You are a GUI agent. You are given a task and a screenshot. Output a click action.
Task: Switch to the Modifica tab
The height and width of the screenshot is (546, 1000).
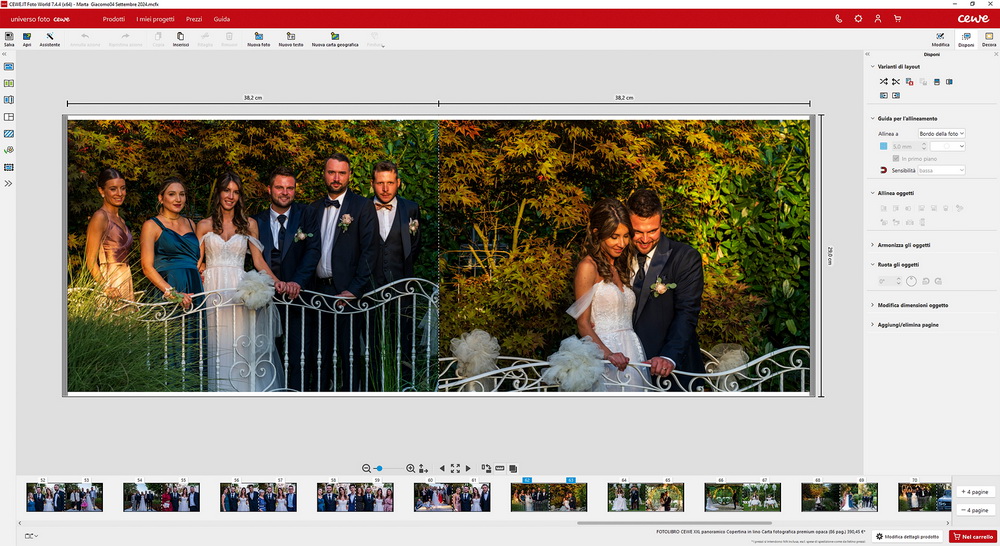click(940, 39)
